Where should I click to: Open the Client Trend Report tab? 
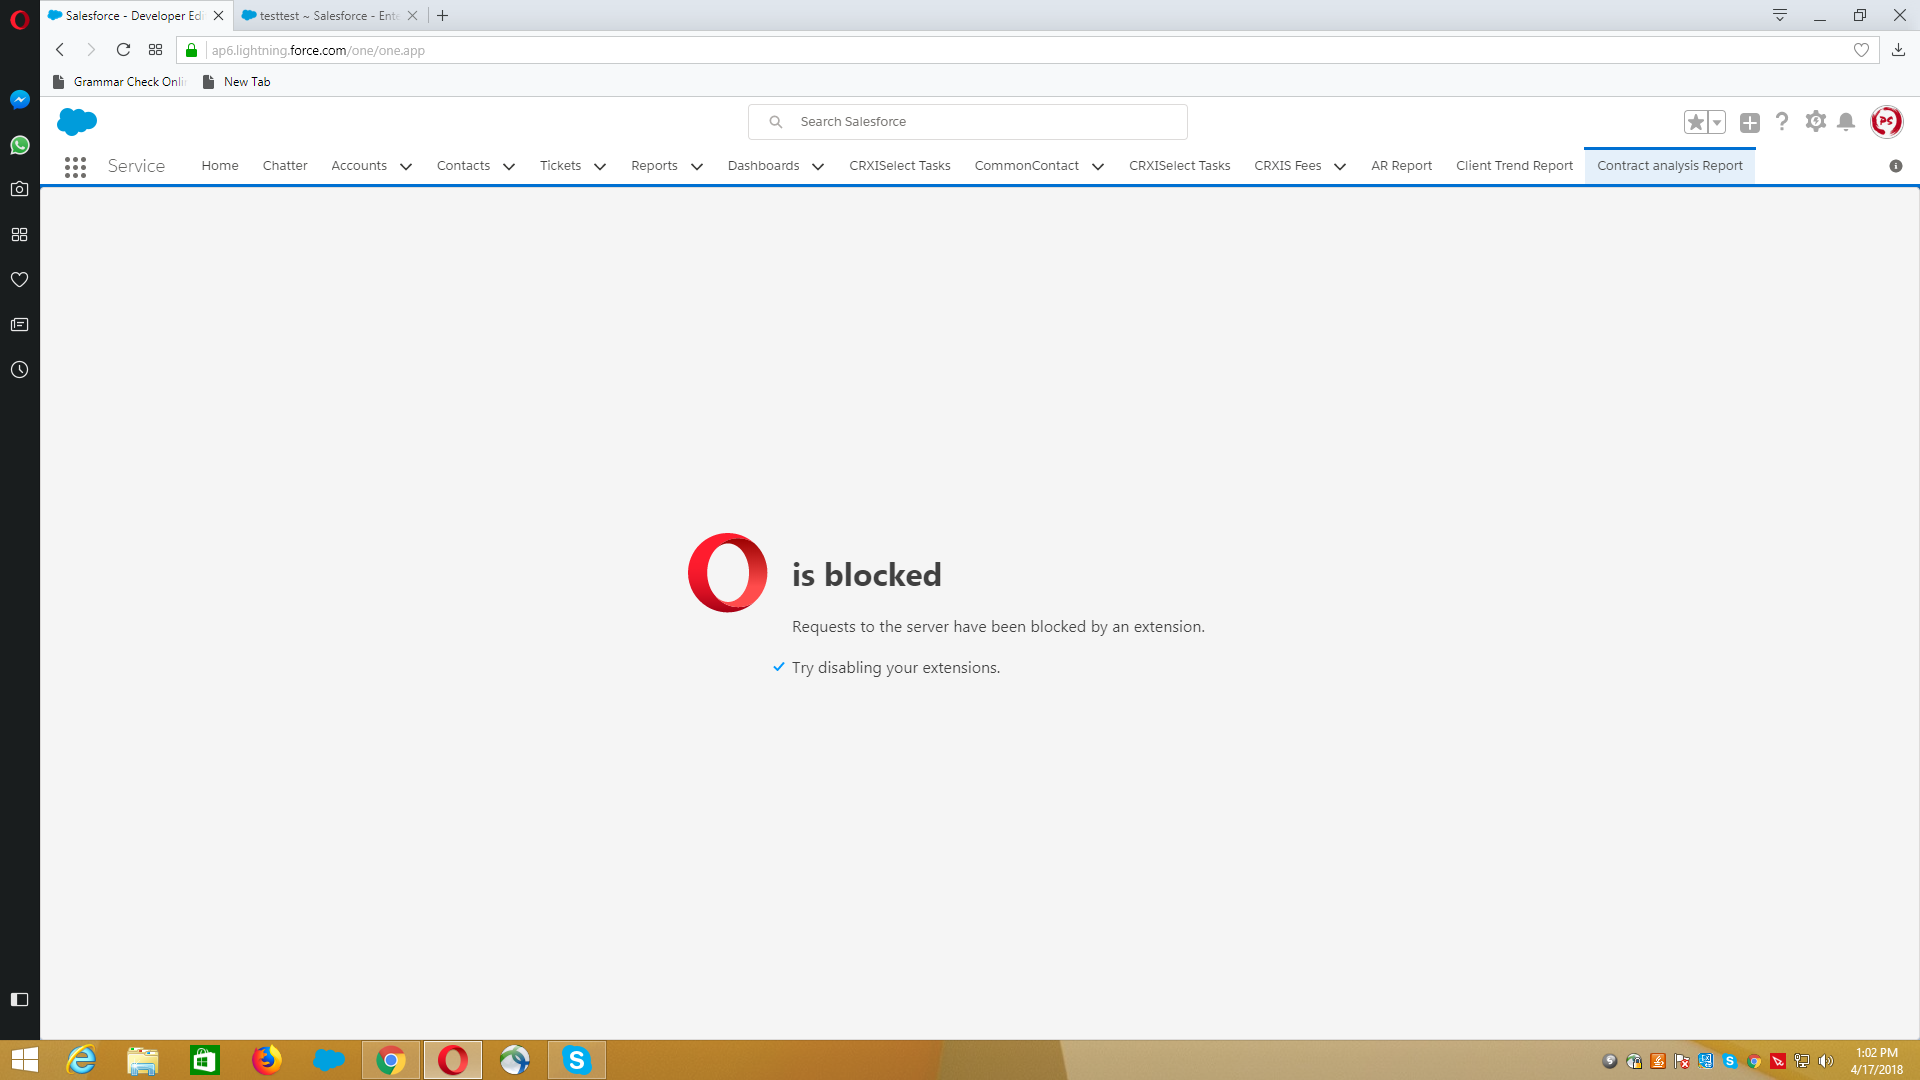tap(1514, 166)
